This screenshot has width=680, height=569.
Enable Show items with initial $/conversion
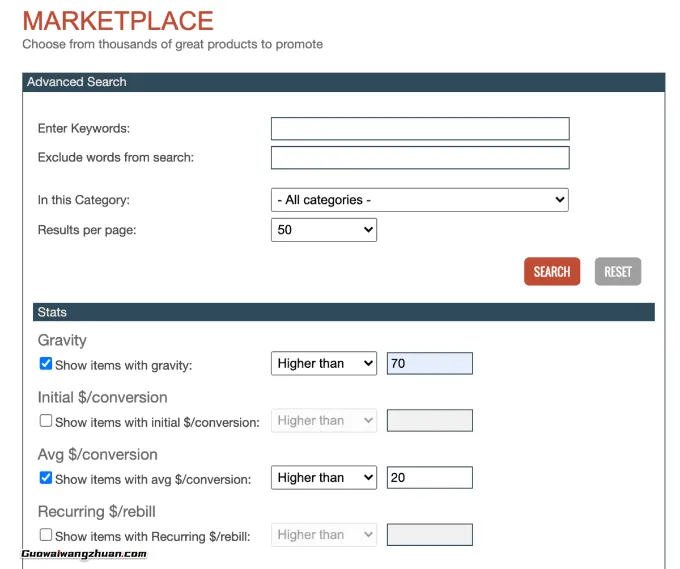[x=46, y=421]
